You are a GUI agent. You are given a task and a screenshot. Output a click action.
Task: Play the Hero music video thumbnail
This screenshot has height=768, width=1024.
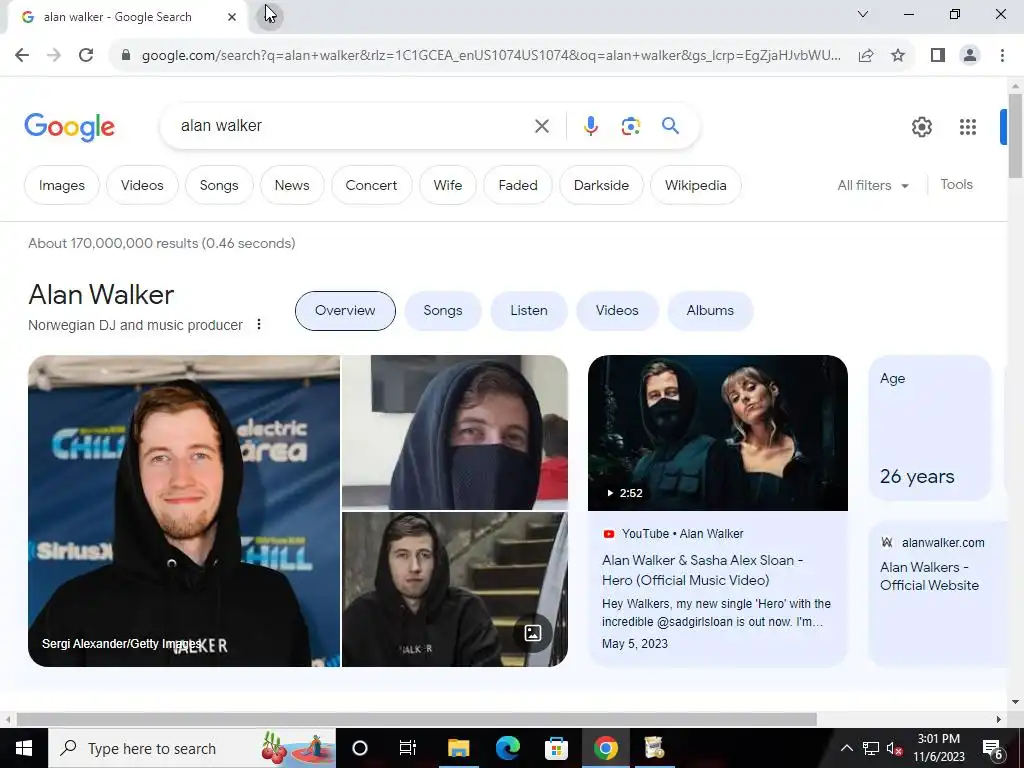coord(718,433)
